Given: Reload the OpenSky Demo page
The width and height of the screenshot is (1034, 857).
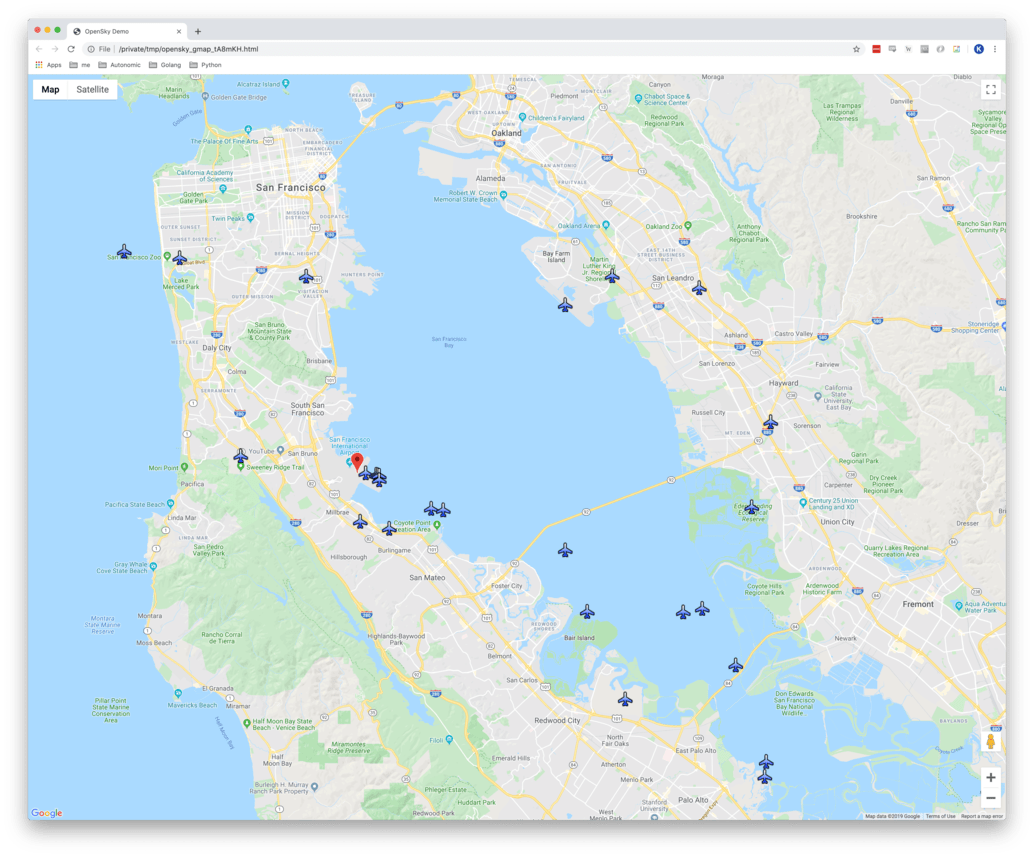Looking at the screenshot, I should [x=71, y=49].
